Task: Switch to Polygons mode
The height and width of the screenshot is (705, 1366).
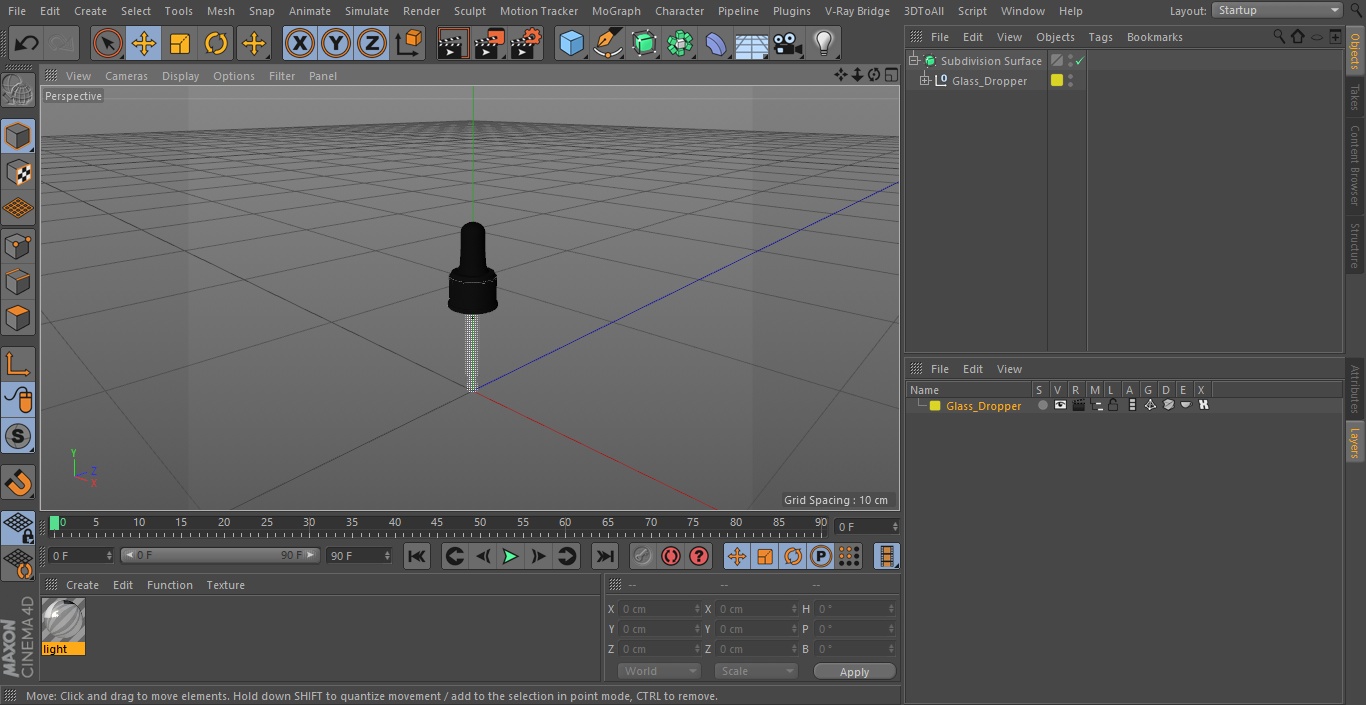Action: coord(18,318)
